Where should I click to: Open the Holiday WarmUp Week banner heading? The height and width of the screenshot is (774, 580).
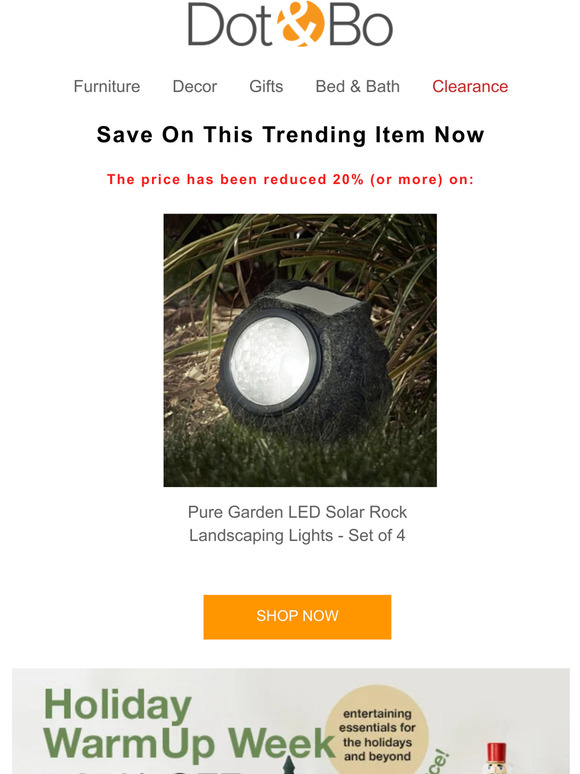point(189,725)
